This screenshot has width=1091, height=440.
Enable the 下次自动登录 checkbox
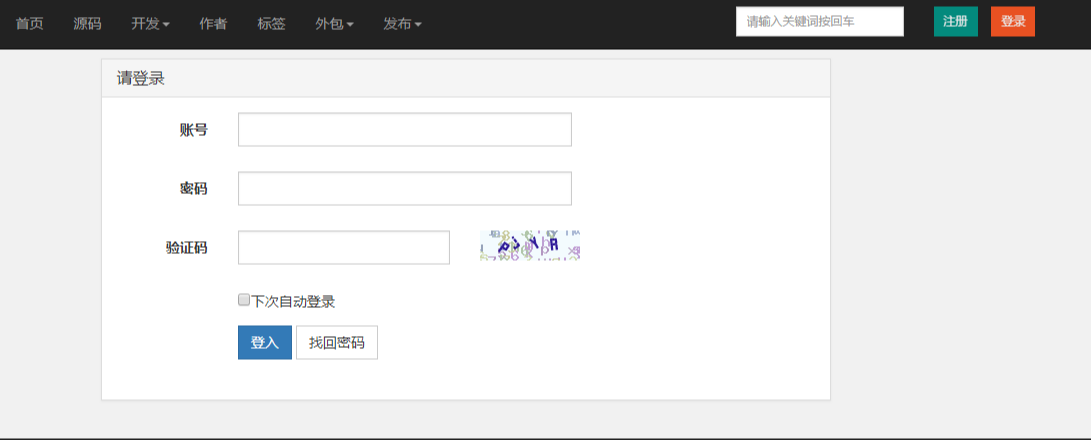(x=244, y=300)
